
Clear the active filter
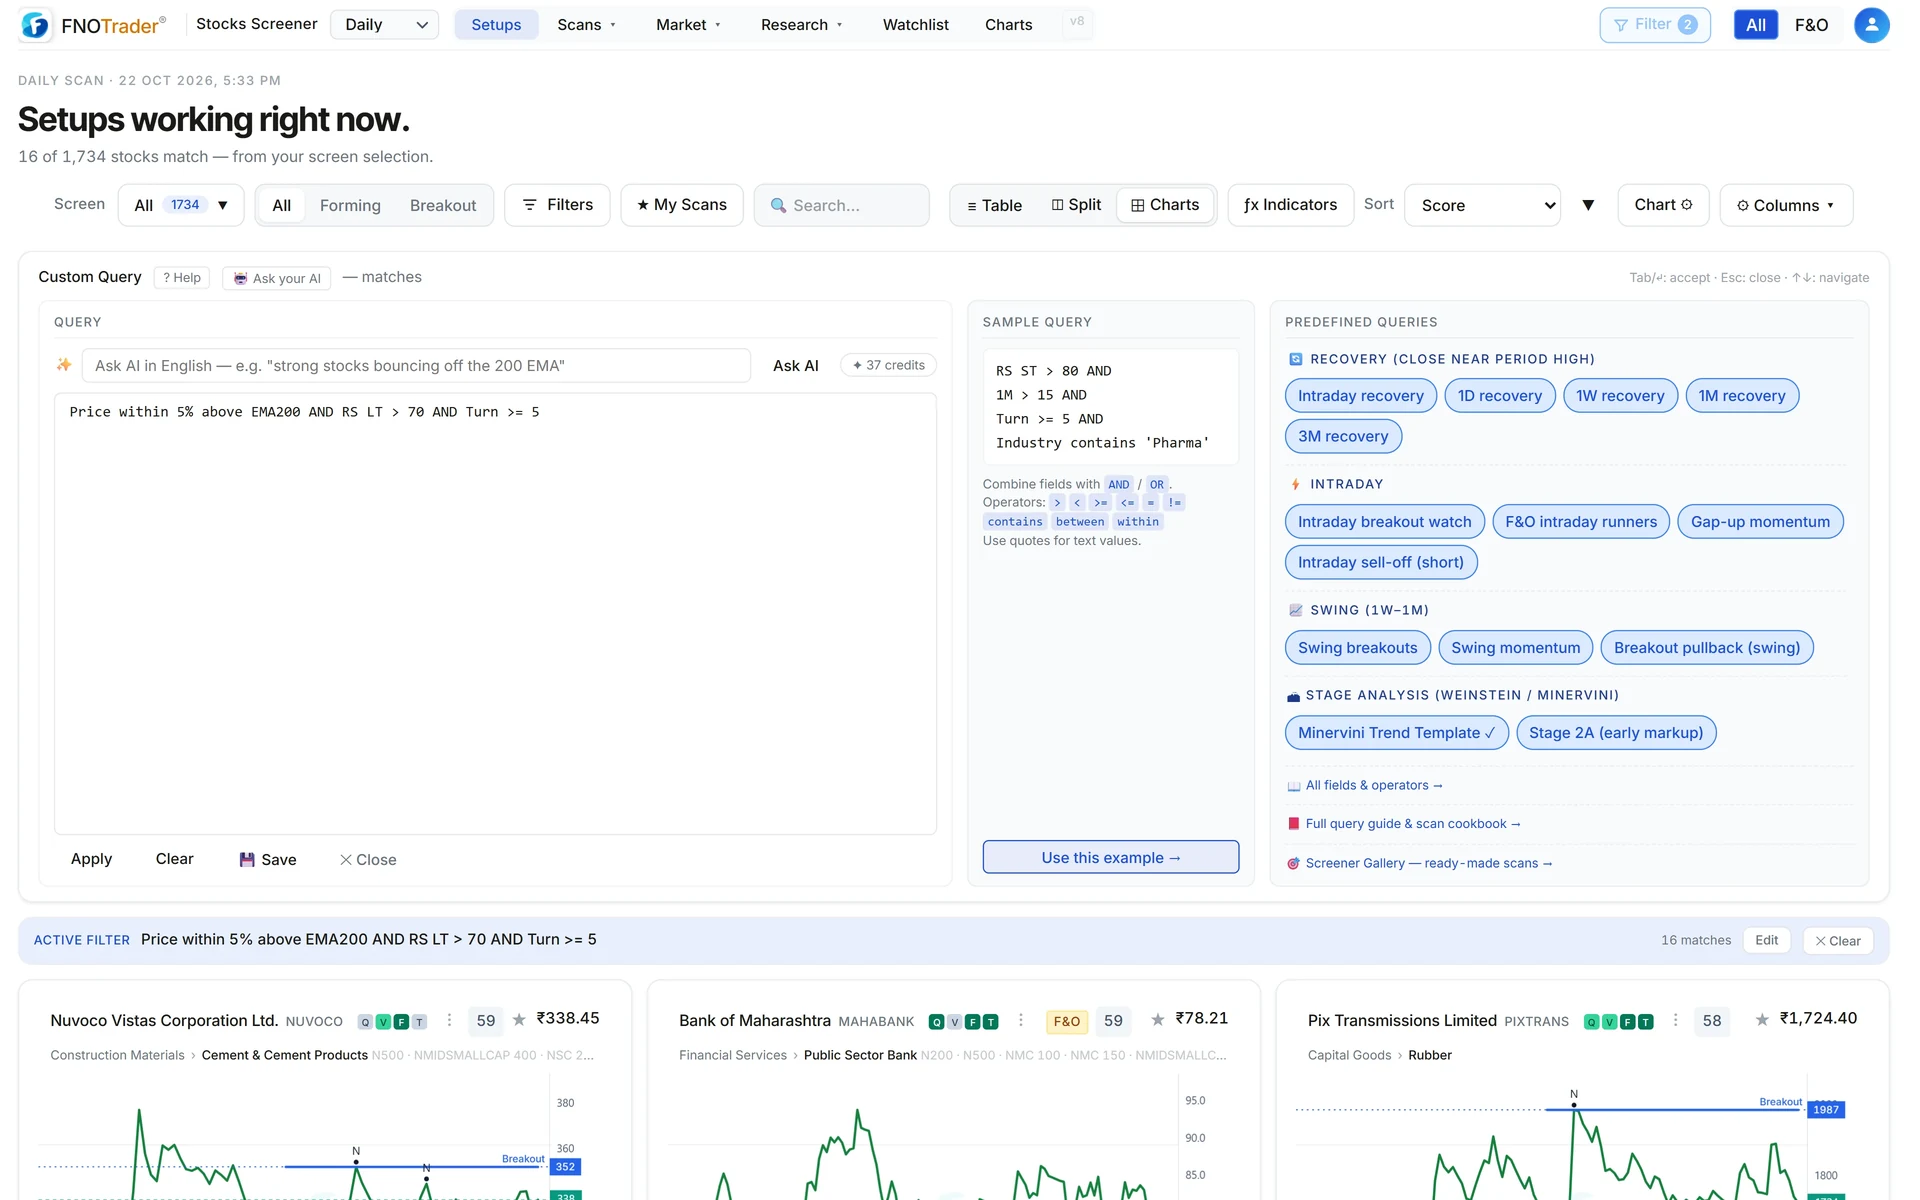pos(1838,941)
